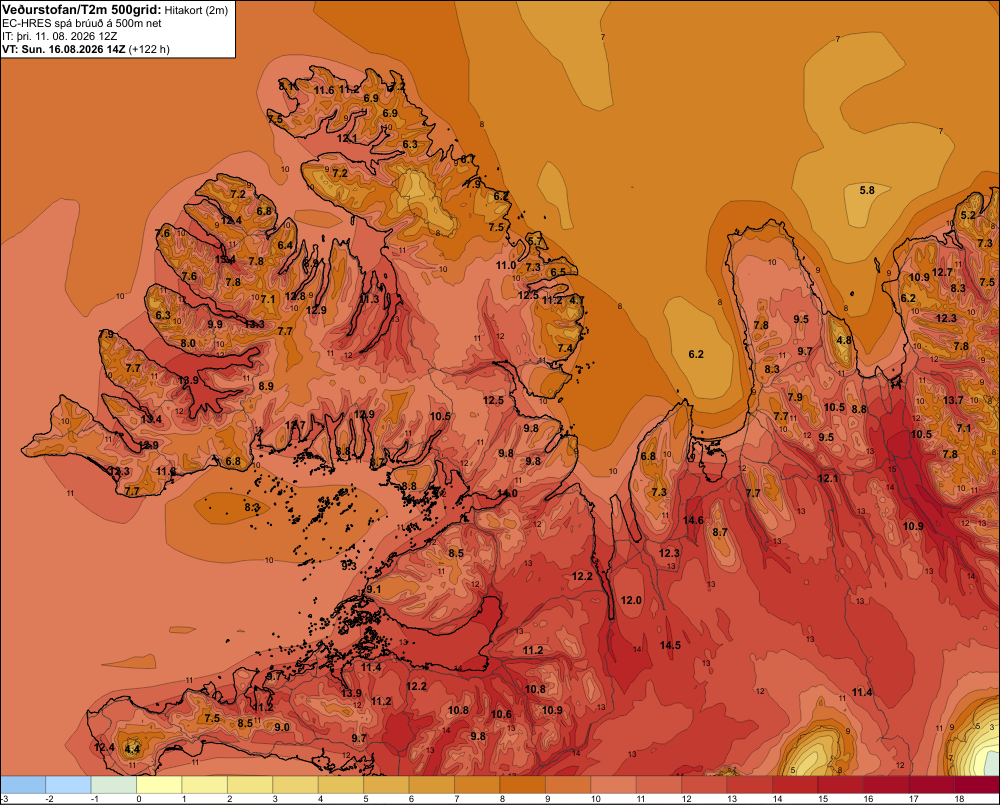Click the 6.7 temperature value

pyautogui.click(x=468, y=159)
